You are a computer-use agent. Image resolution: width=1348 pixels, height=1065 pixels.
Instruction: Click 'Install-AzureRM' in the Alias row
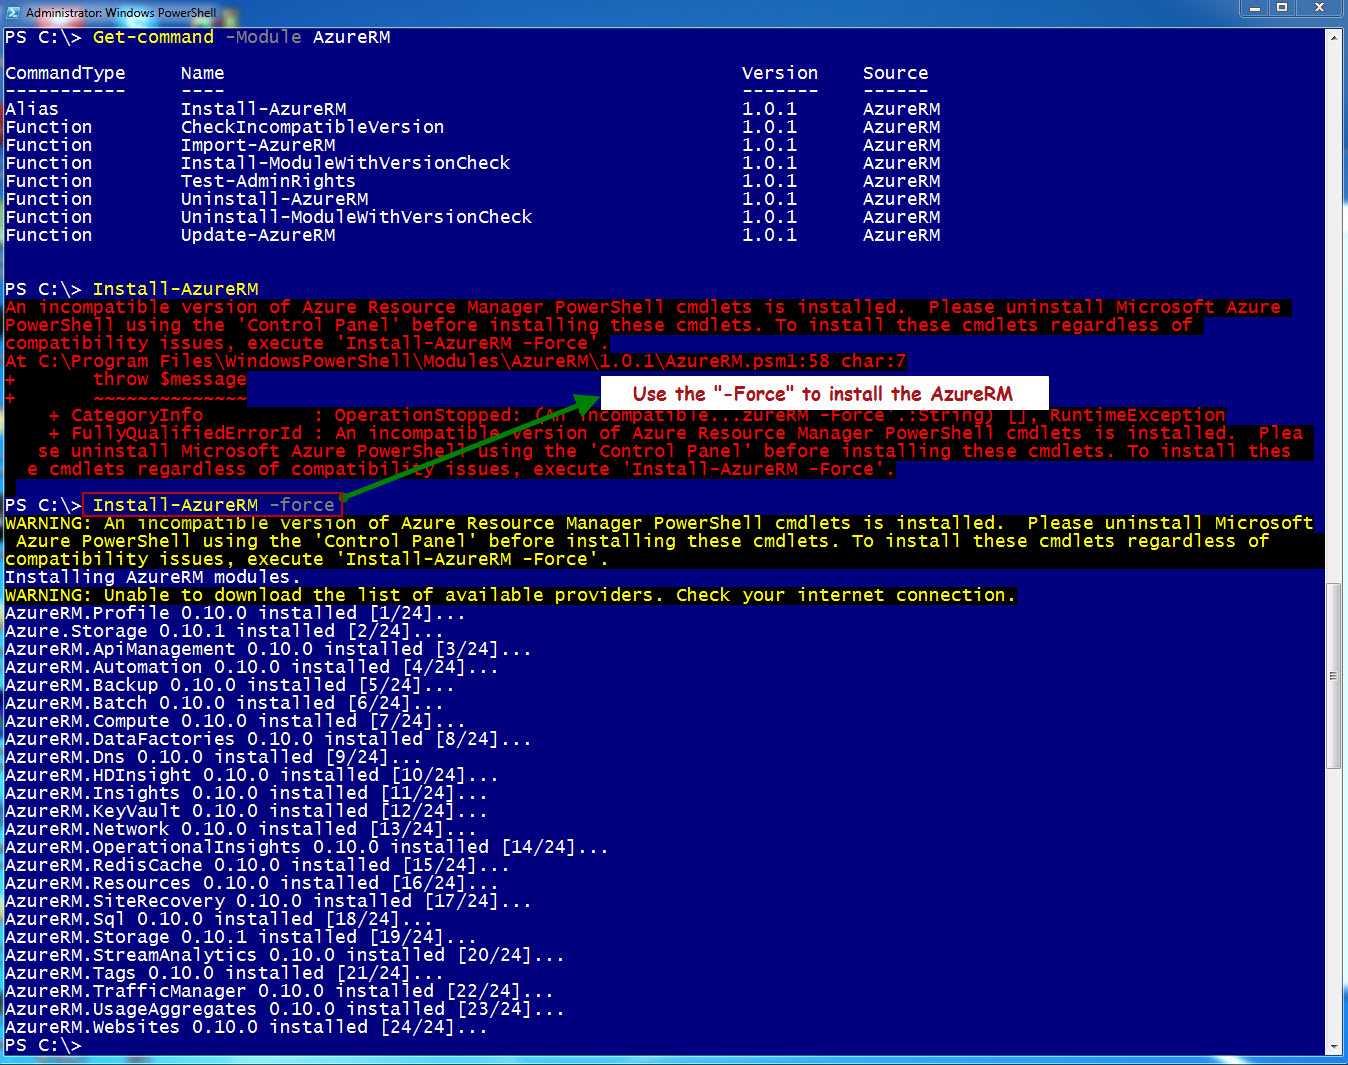(264, 109)
